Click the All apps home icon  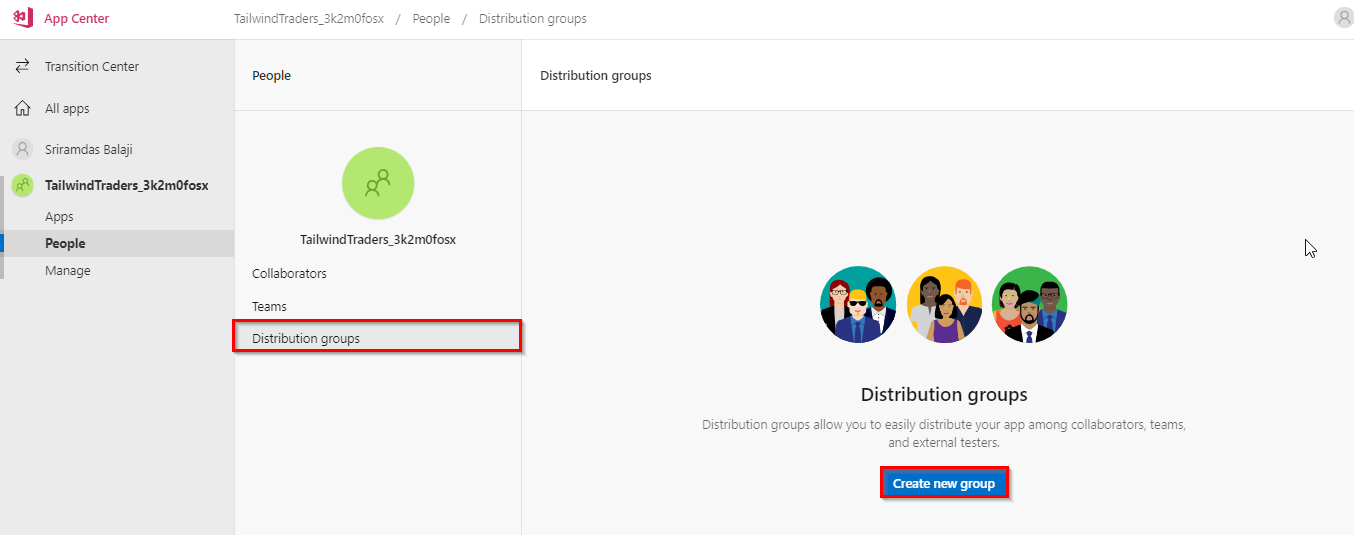tap(22, 108)
